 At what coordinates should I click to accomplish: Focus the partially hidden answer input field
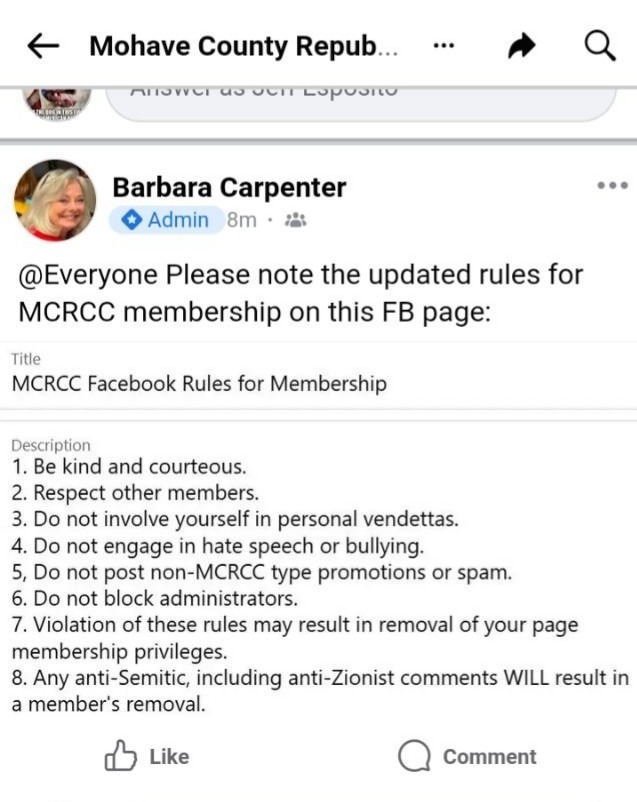tap(360, 100)
